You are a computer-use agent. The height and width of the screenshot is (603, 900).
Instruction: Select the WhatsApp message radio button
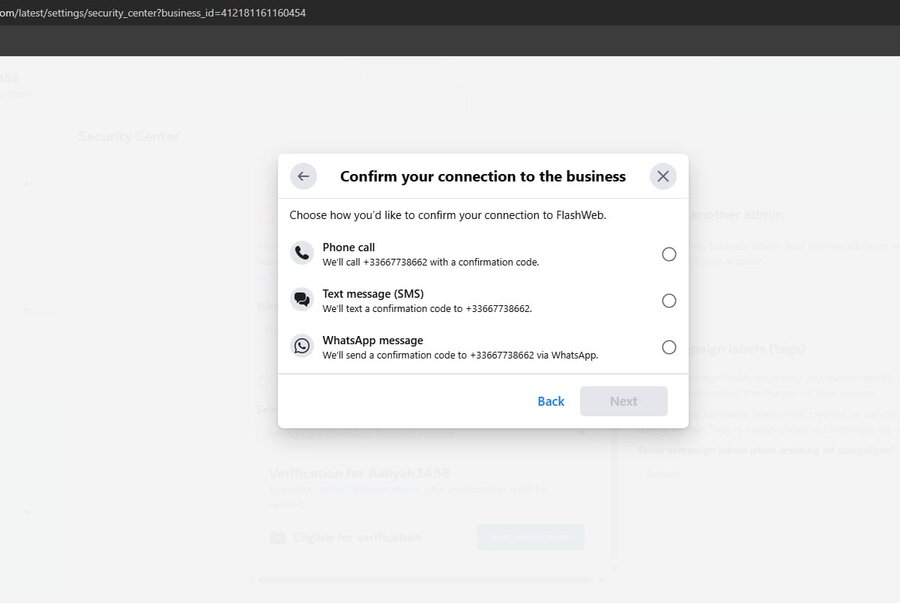point(669,347)
